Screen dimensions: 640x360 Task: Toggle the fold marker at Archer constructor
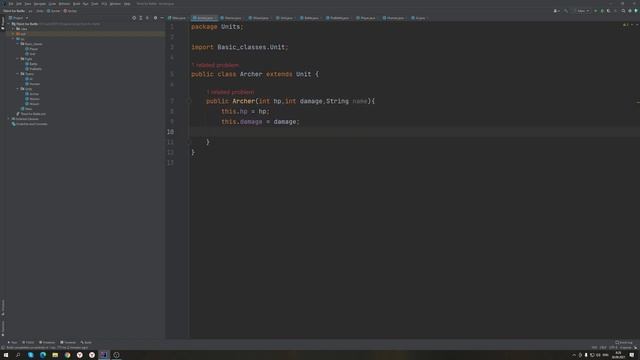click(189, 101)
